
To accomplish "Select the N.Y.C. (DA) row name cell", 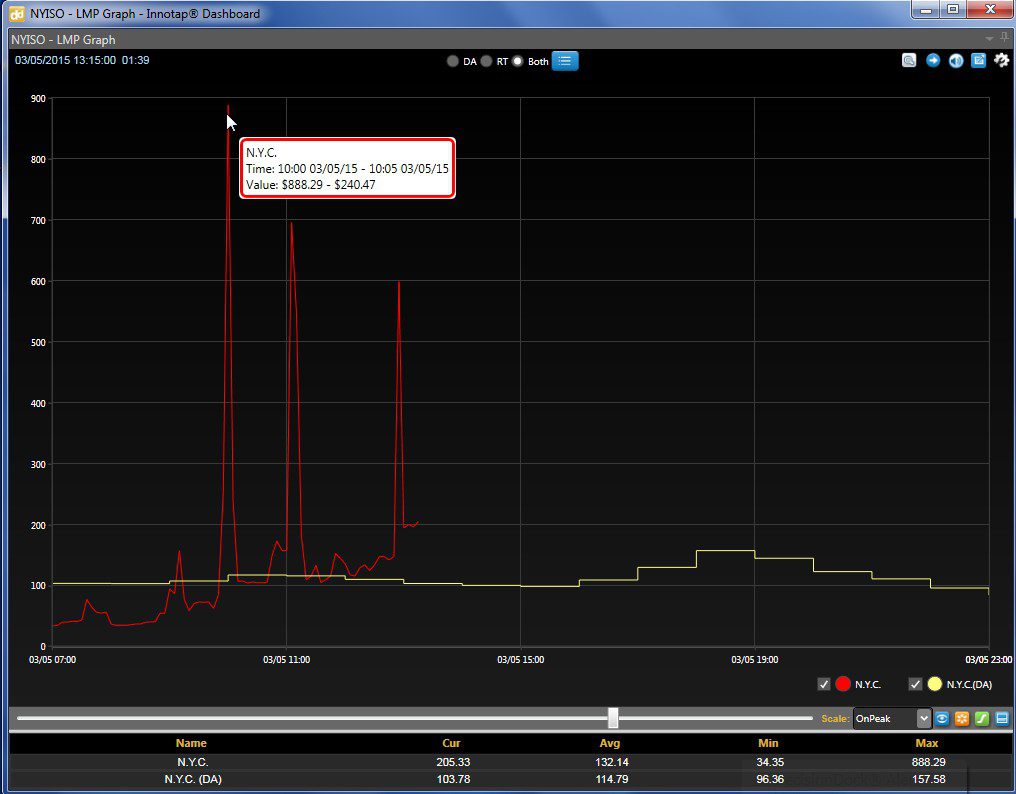I will coord(193,779).
